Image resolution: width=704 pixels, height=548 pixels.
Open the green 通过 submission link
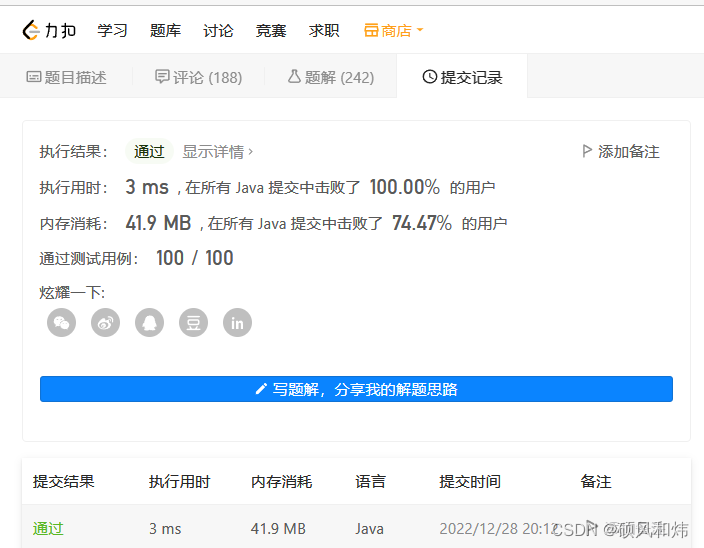point(48,529)
